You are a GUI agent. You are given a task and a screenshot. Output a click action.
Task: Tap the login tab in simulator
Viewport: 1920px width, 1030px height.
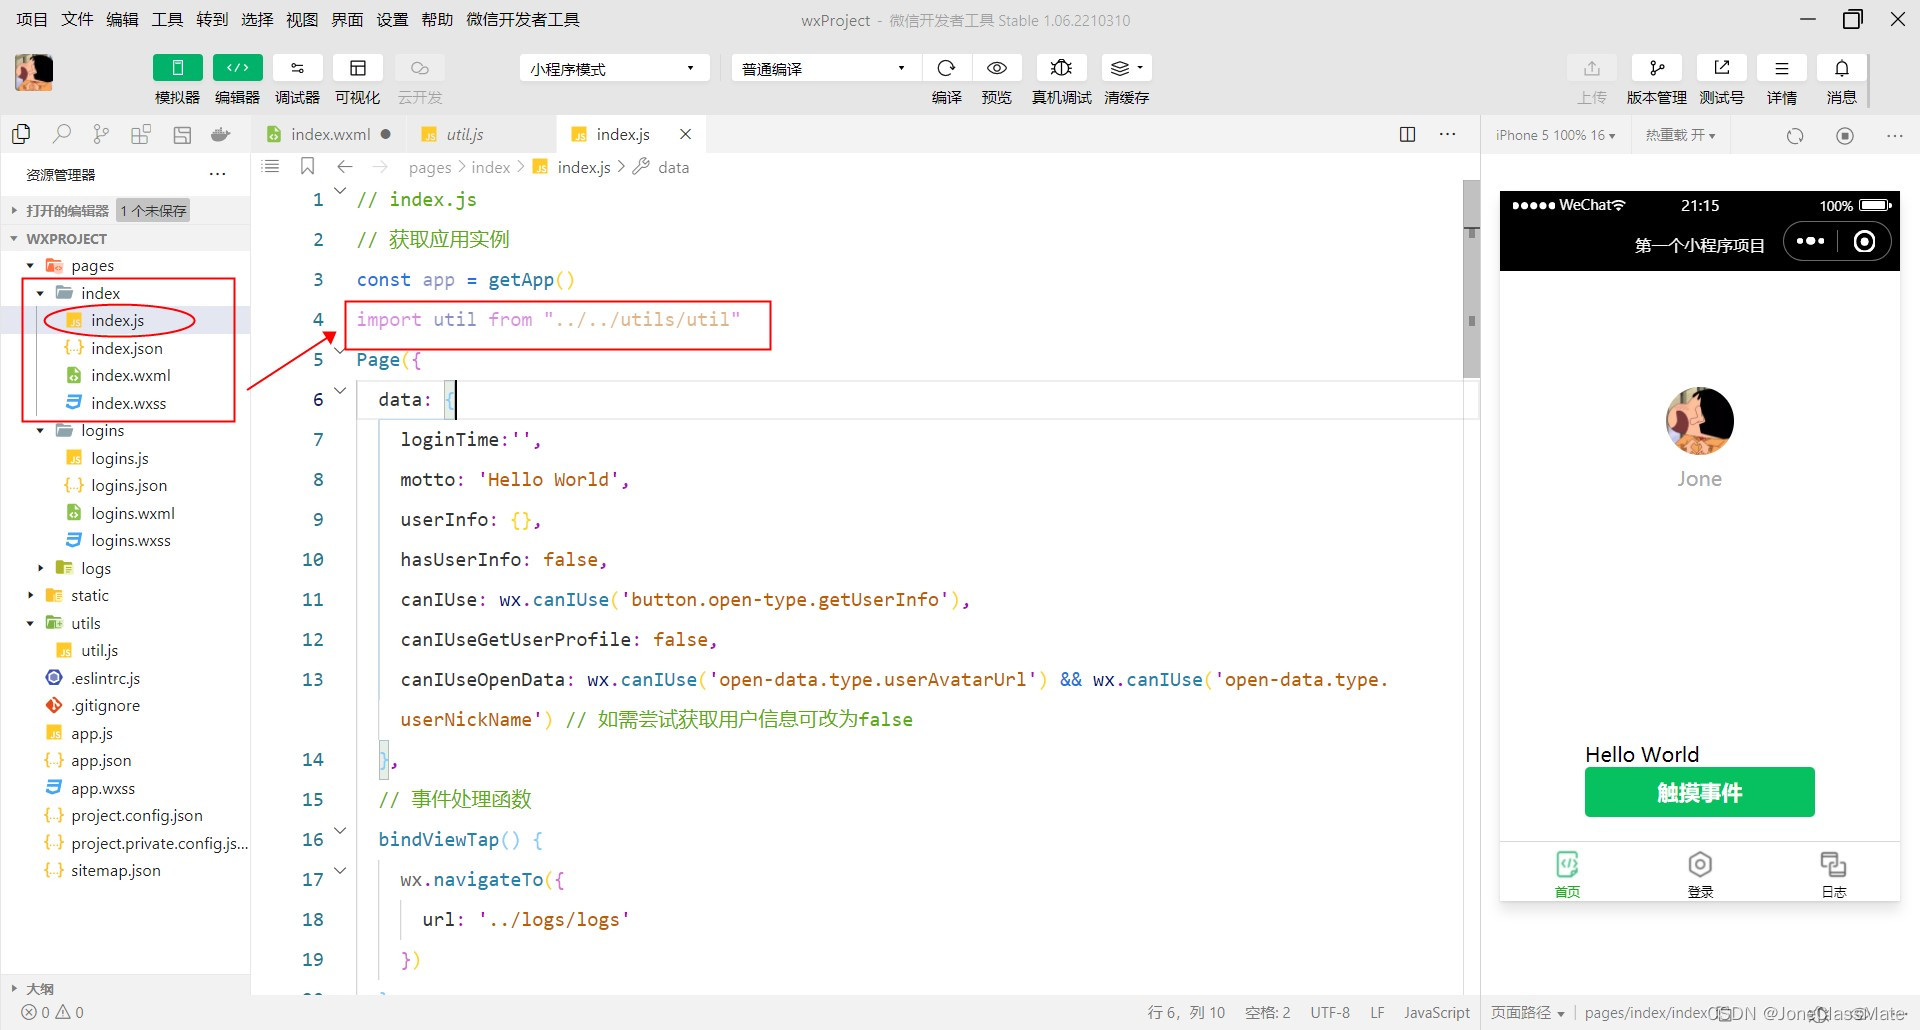(x=1700, y=873)
